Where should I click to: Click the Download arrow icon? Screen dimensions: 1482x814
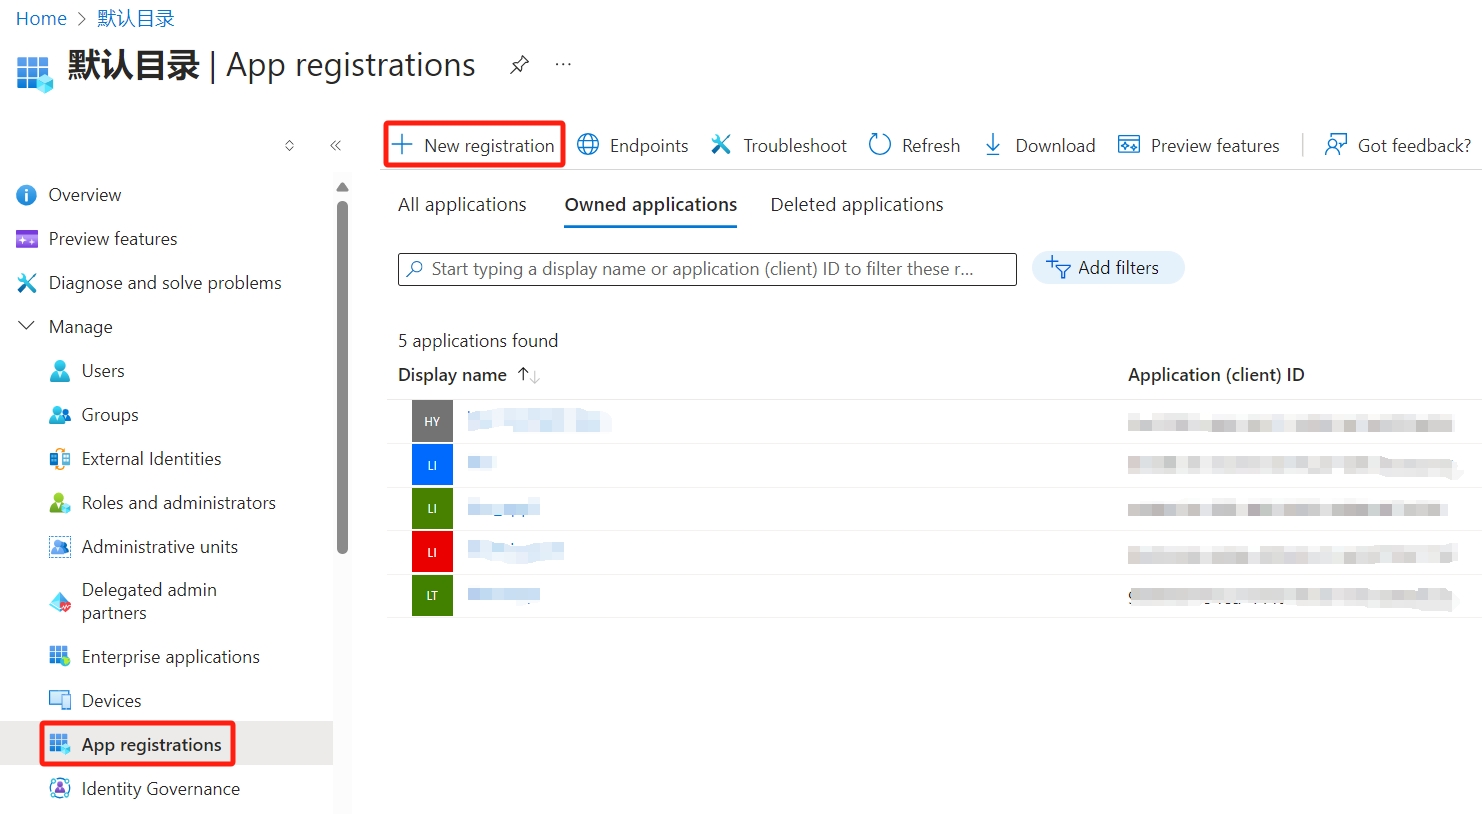pyautogui.click(x=993, y=145)
